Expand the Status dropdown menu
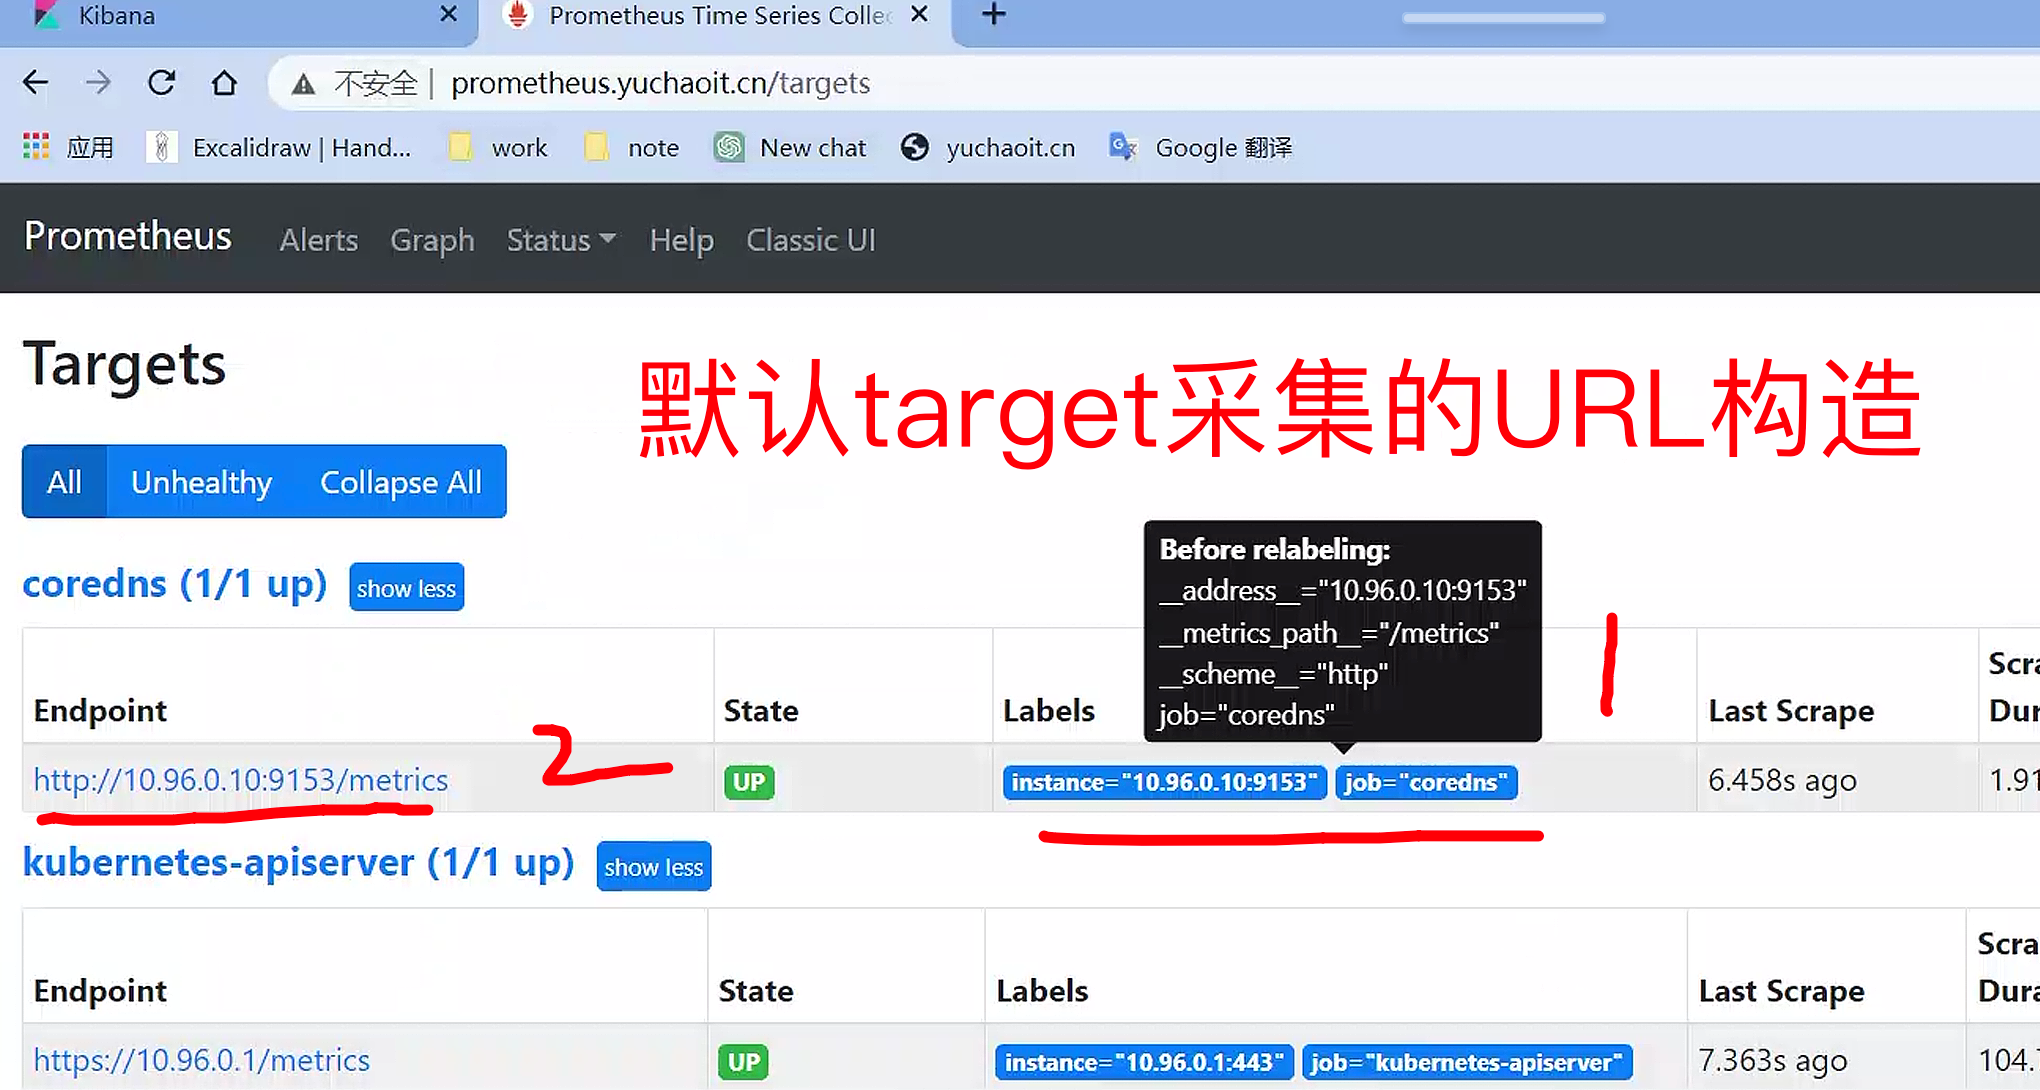Screen dimensions: 2040x1090 [x=560, y=240]
